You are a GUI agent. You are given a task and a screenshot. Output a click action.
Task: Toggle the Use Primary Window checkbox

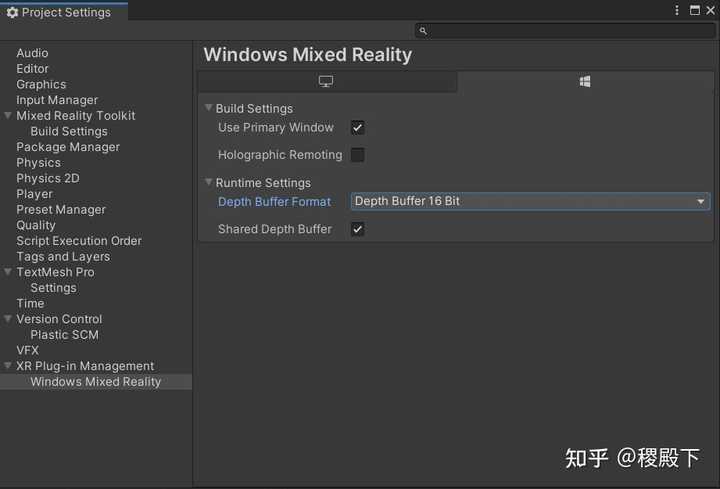coord(358,127)
